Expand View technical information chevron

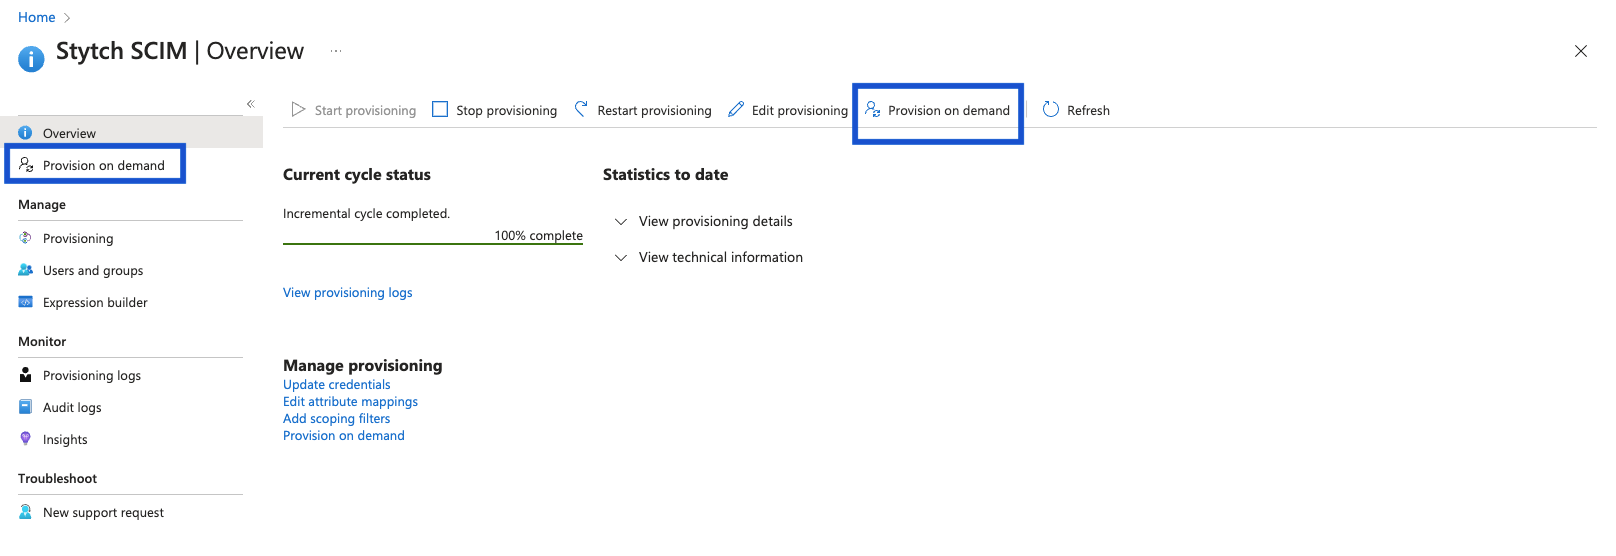click(x=621, y=257)
